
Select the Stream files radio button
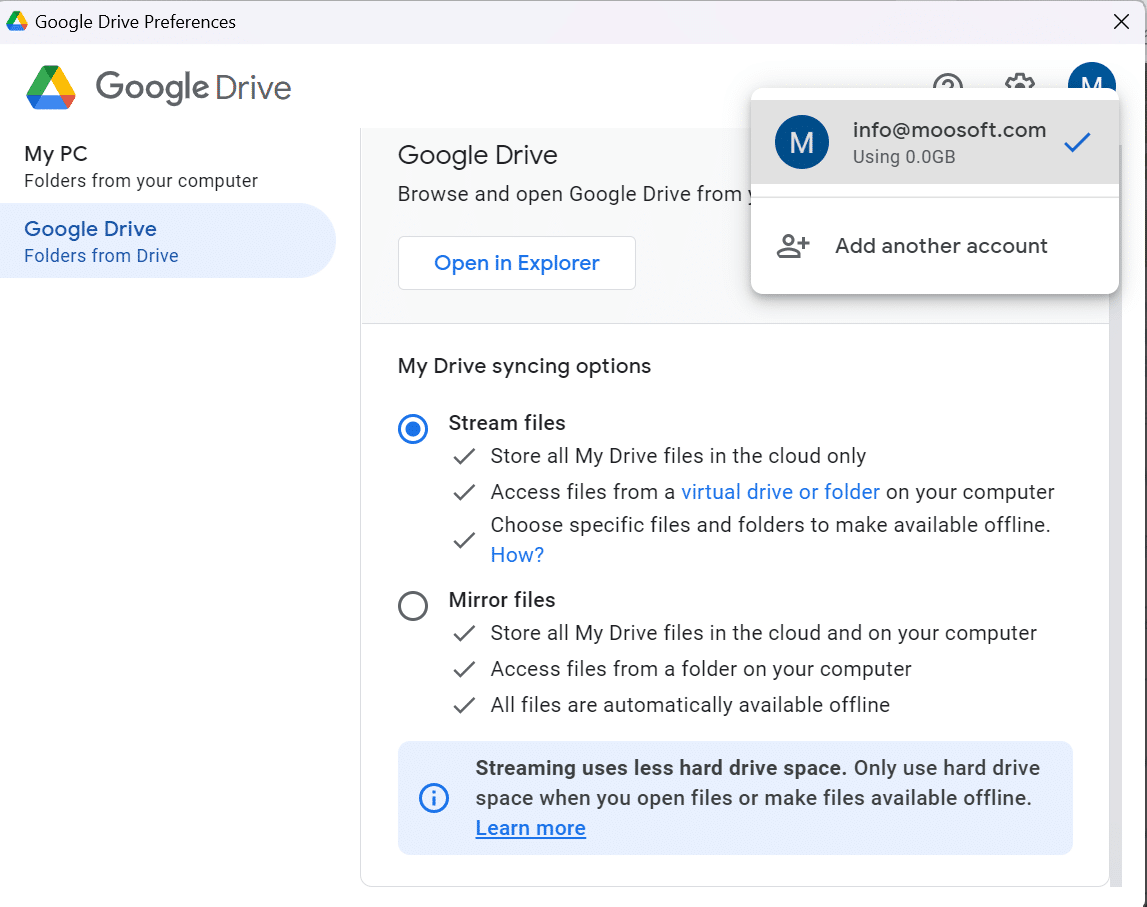(413, 429)
